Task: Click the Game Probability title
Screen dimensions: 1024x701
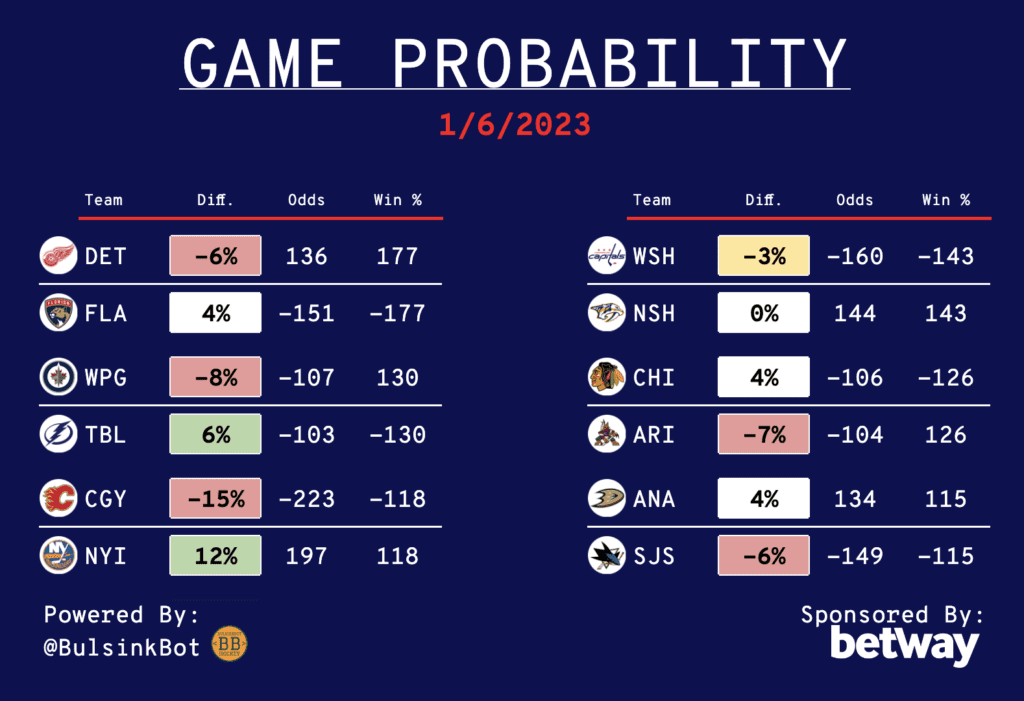Action: point(515,62)
